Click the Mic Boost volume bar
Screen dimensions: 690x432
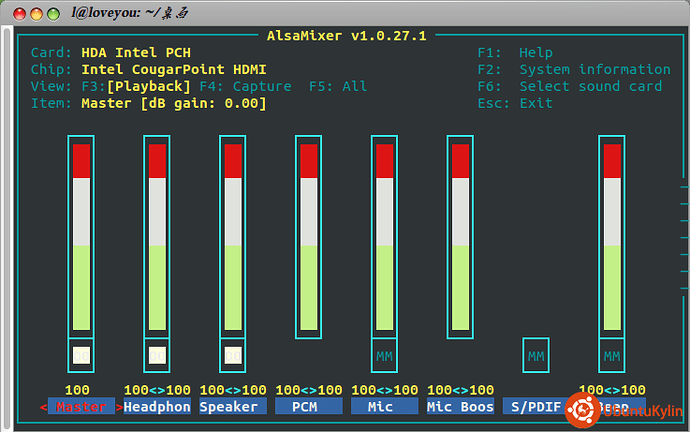point(460,237)
